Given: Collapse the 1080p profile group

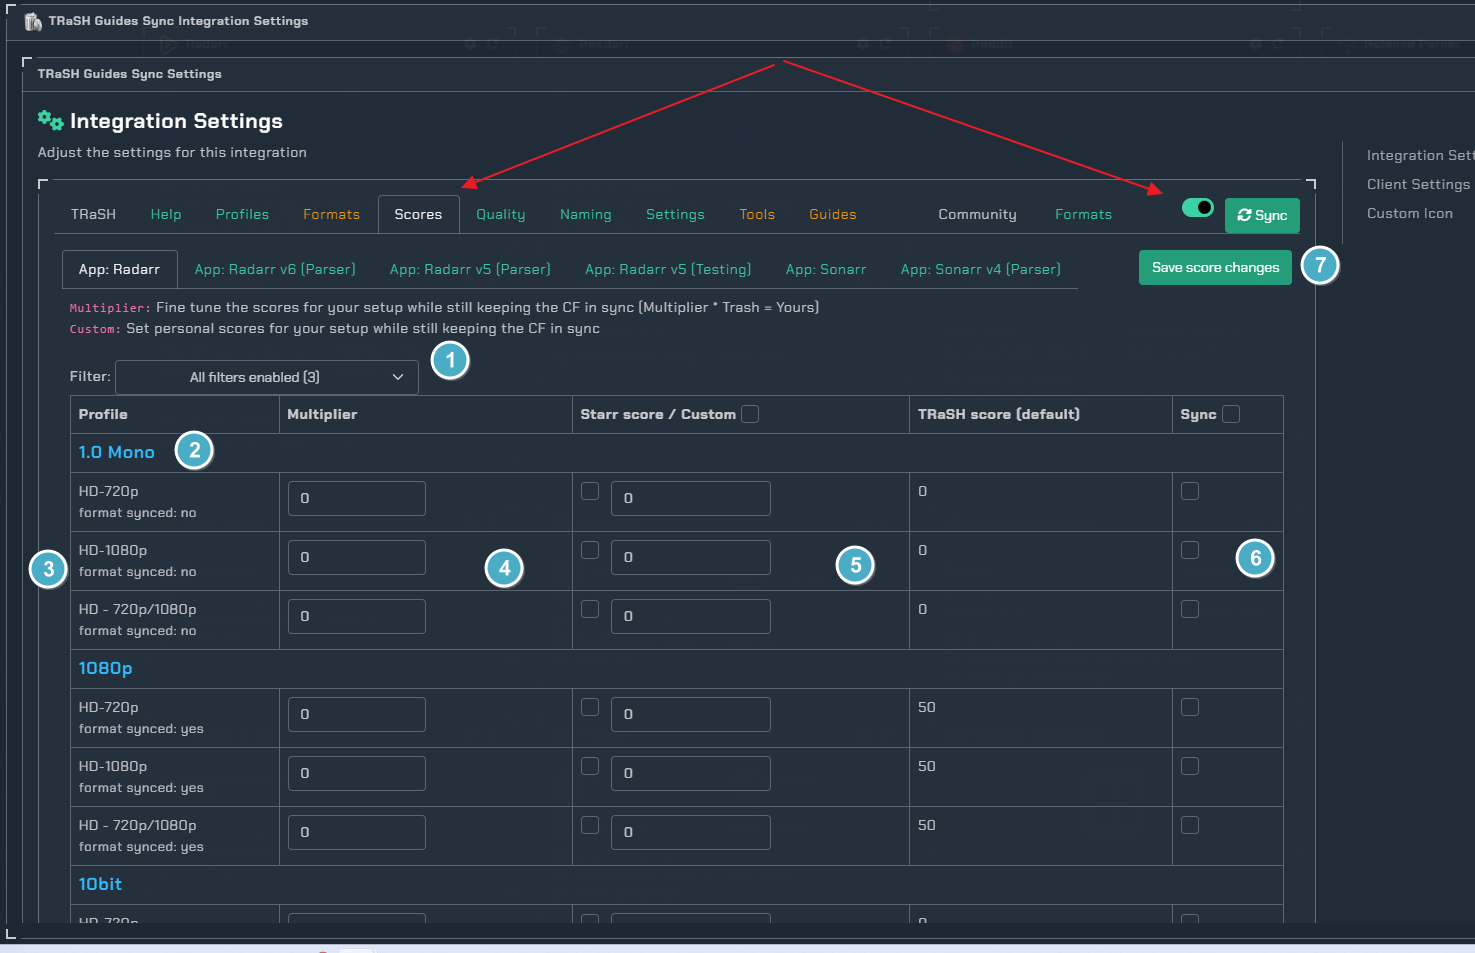Looking at the screenshot, I should [x=105, y=668].
